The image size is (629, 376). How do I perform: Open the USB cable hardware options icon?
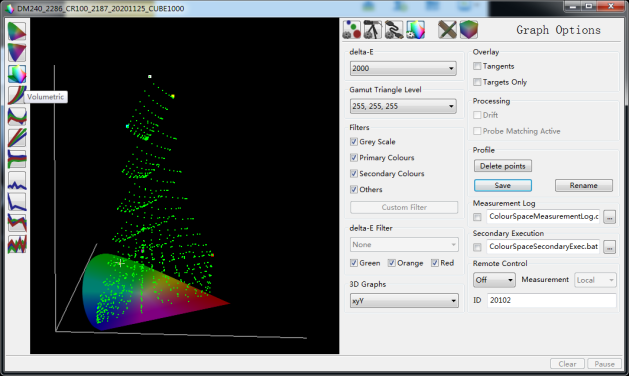pos(394,30)
